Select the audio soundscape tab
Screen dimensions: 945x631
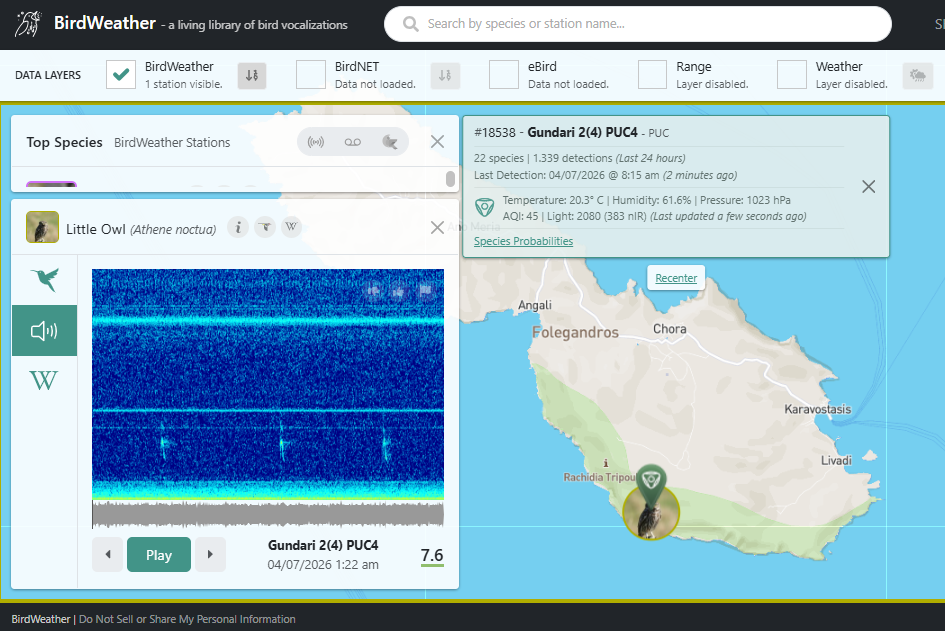[x=44, y=331]
